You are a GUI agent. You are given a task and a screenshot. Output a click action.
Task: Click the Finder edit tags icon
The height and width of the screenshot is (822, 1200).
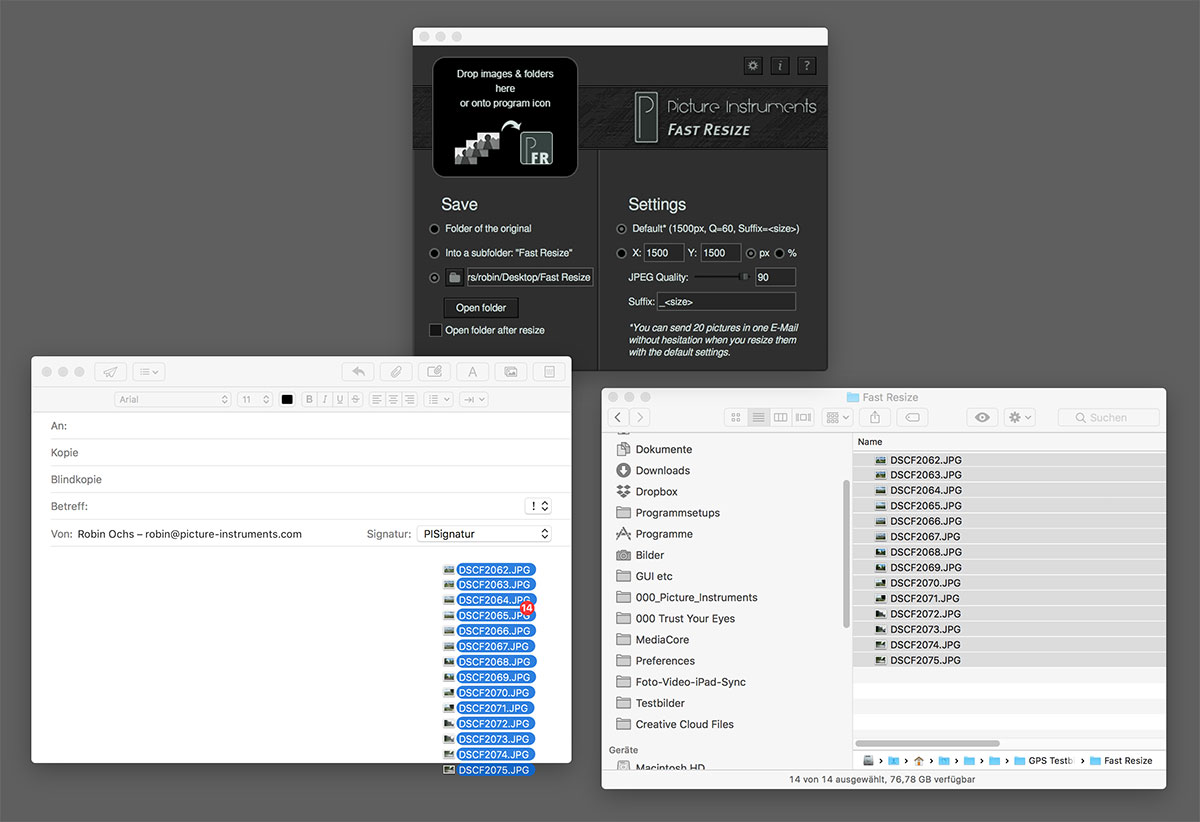[x=913, y=417]
